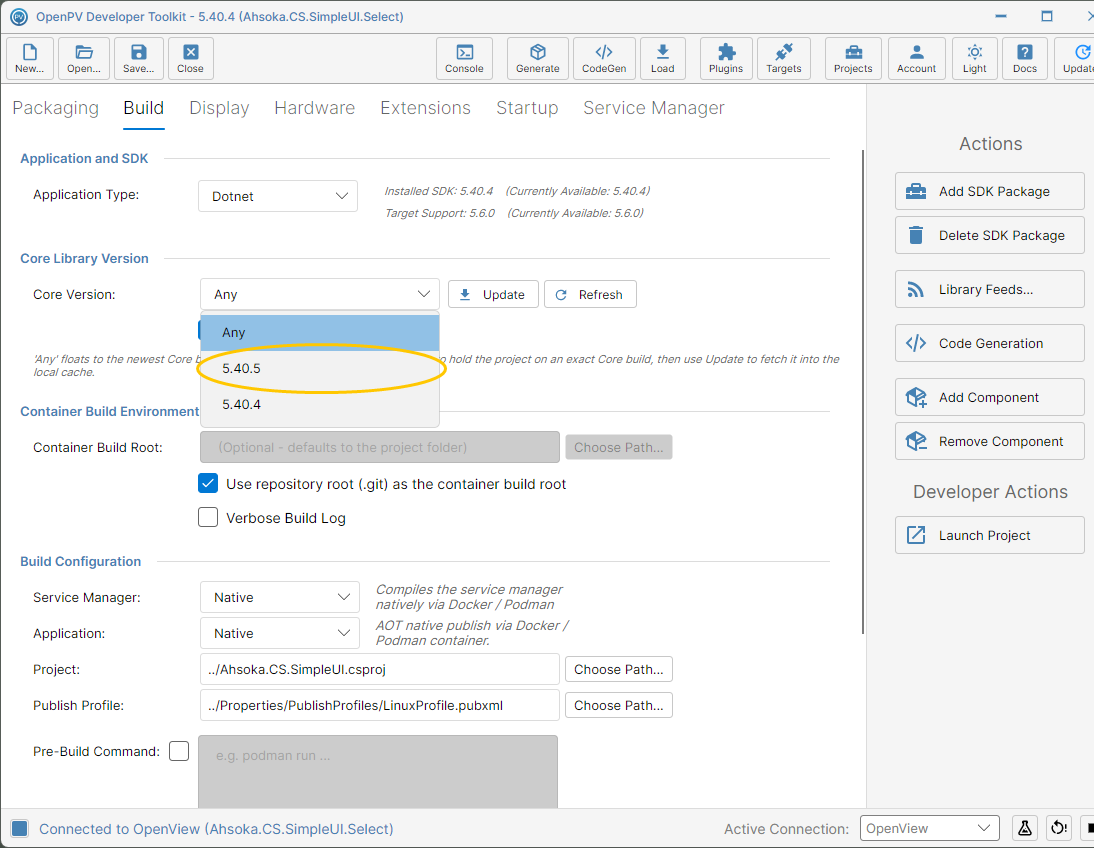Viewport: 1116px width, 848px height.
Task: Open CodeGen from the toolbar
Action: pos(604,58)
